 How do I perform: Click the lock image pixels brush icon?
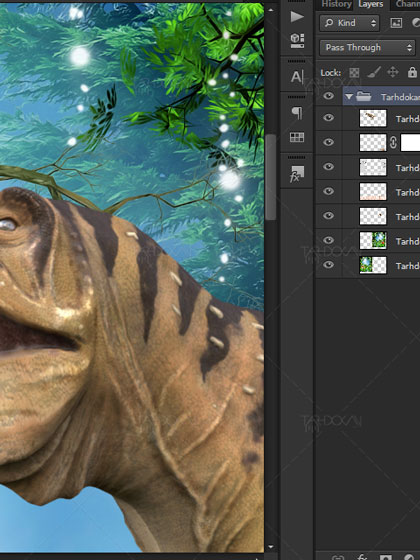pyautogui.click(x=373, y=73)
